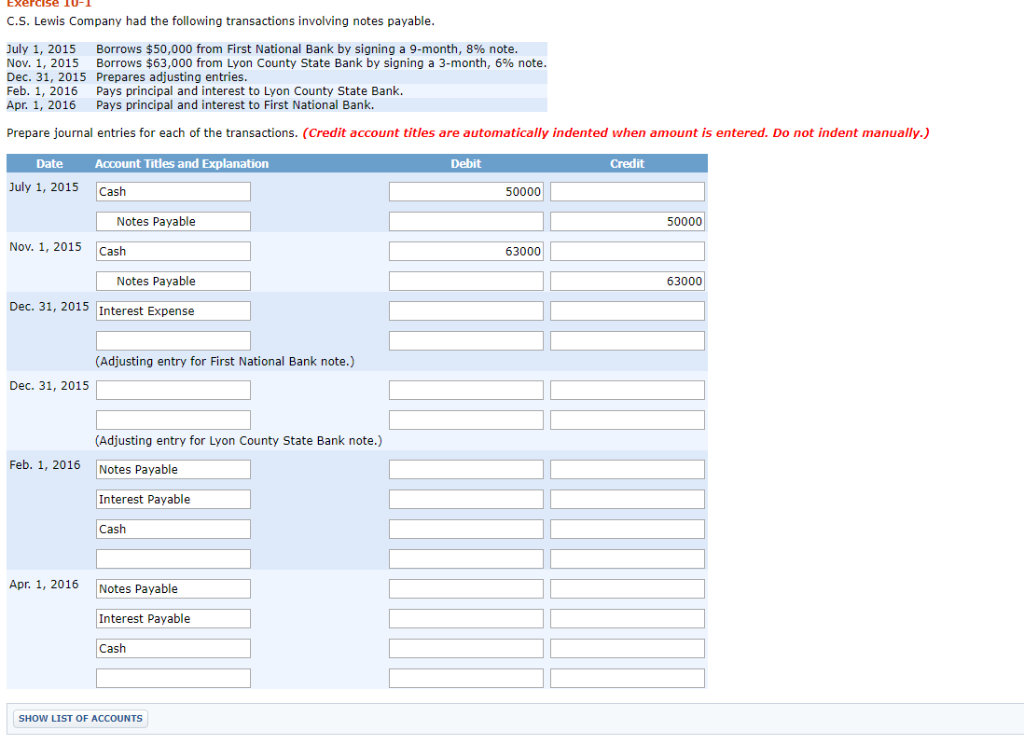The image size is (1024, 744).
Task: Click Apr. 1 Notes Payable credit field
Action: [628, 589]
